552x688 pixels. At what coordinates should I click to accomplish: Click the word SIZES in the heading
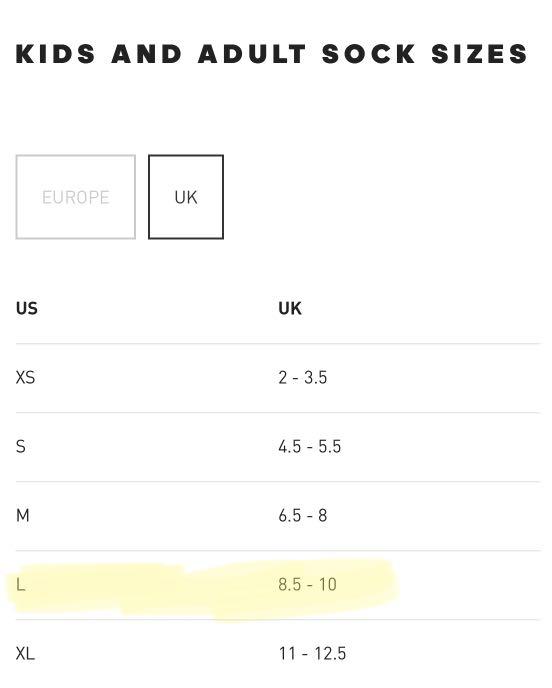[479, 54]
